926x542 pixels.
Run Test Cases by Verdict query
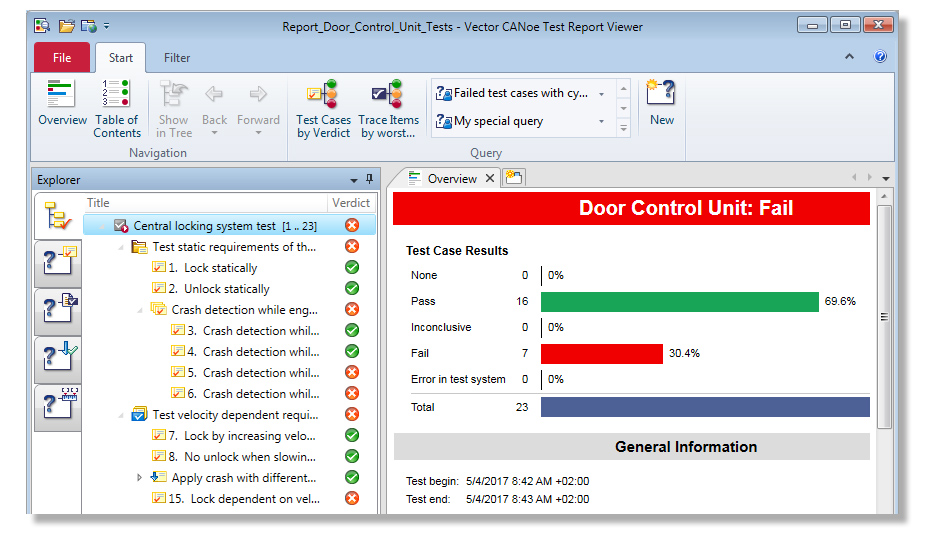point(323,109)
